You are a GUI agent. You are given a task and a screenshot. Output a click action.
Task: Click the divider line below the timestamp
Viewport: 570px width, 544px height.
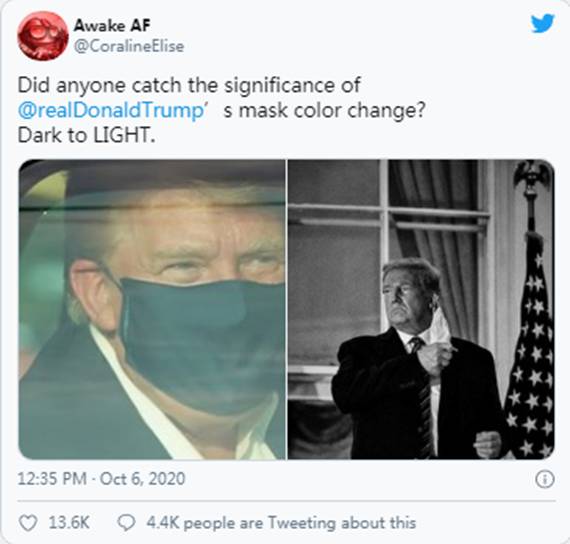286,501
